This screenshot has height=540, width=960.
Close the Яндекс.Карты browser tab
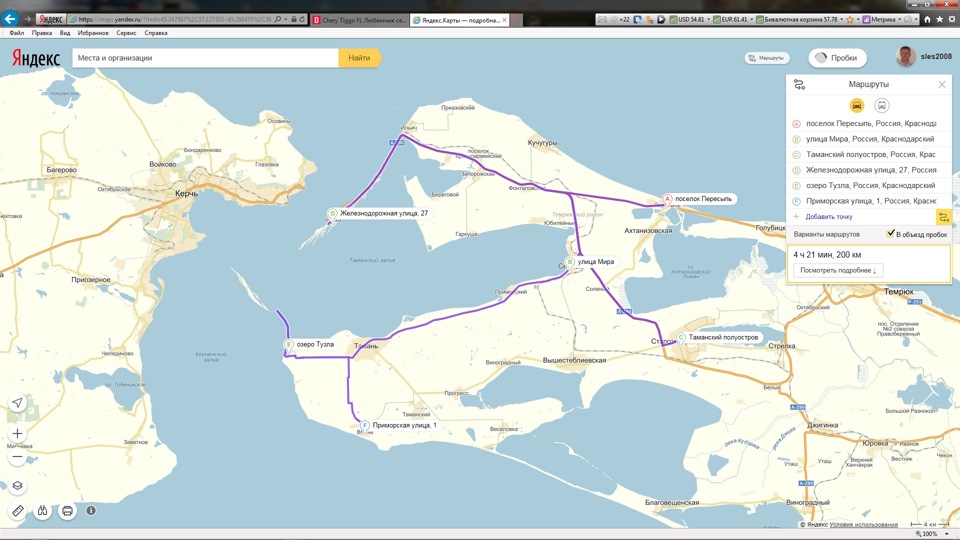[x=504, y=20]
